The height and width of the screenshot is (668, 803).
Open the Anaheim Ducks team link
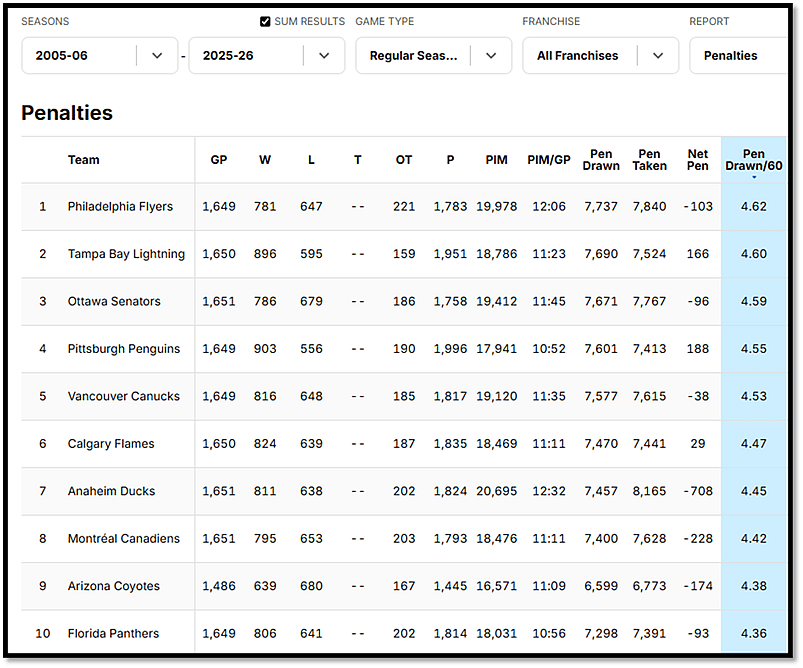111,491
